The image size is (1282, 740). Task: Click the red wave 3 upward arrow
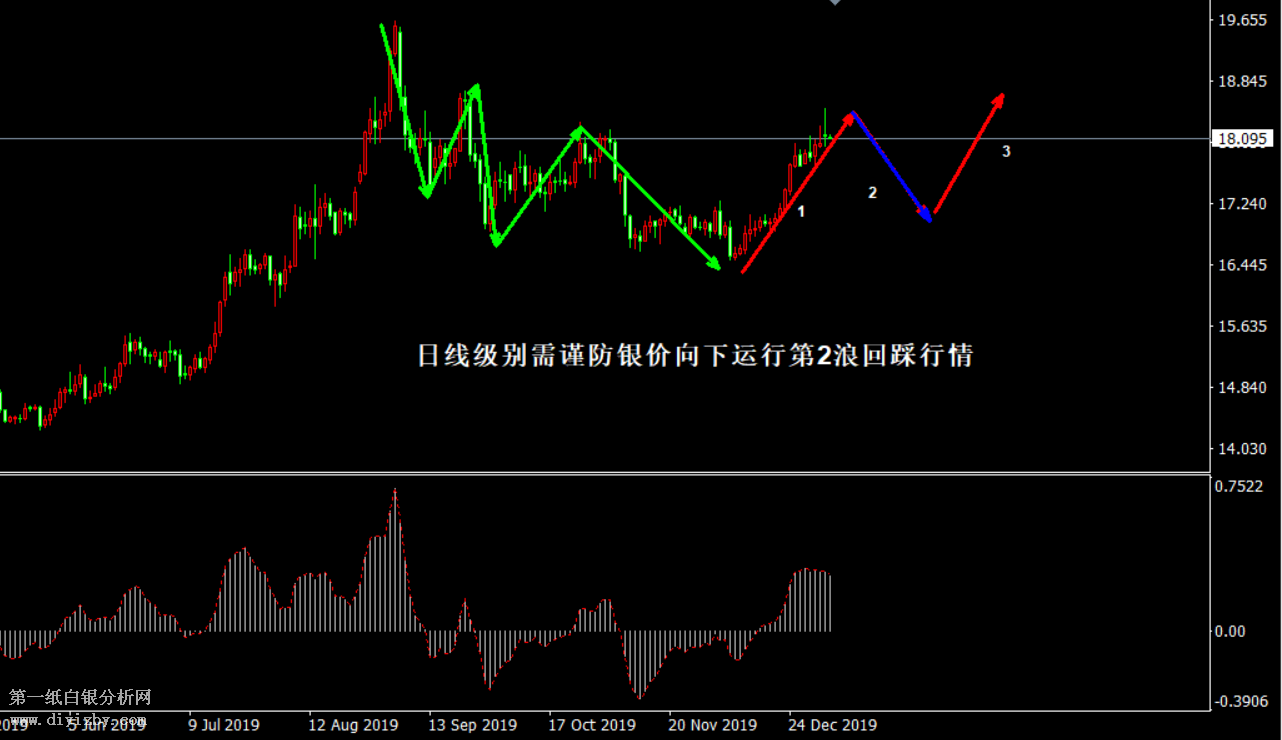(x=968, y=156)
